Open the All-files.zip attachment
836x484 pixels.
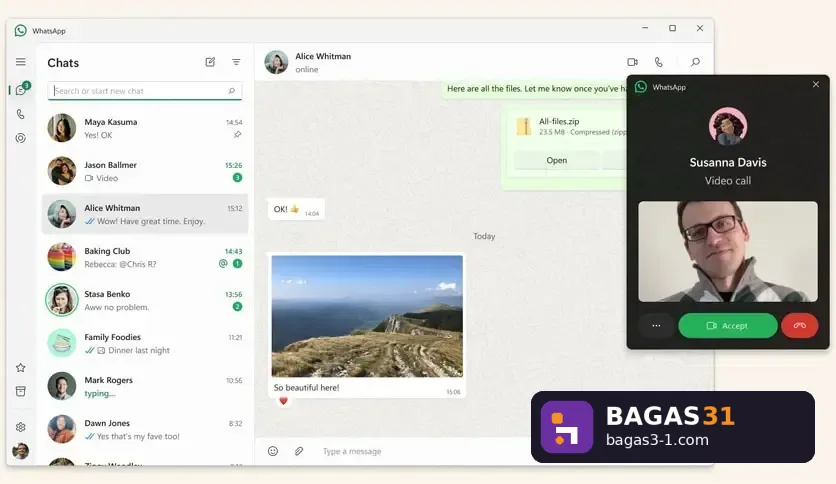557,160
